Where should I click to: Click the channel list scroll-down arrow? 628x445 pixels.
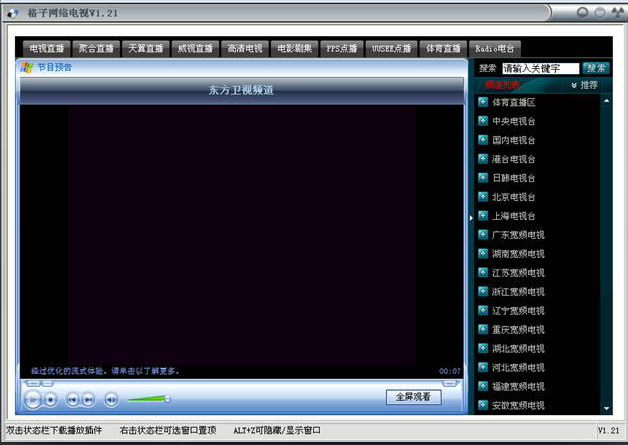tap(606, 408)
